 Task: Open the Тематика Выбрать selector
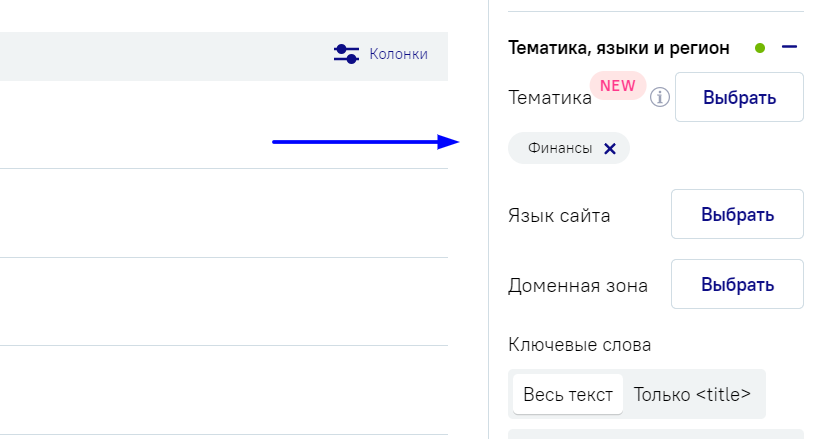tap(739, 97)
